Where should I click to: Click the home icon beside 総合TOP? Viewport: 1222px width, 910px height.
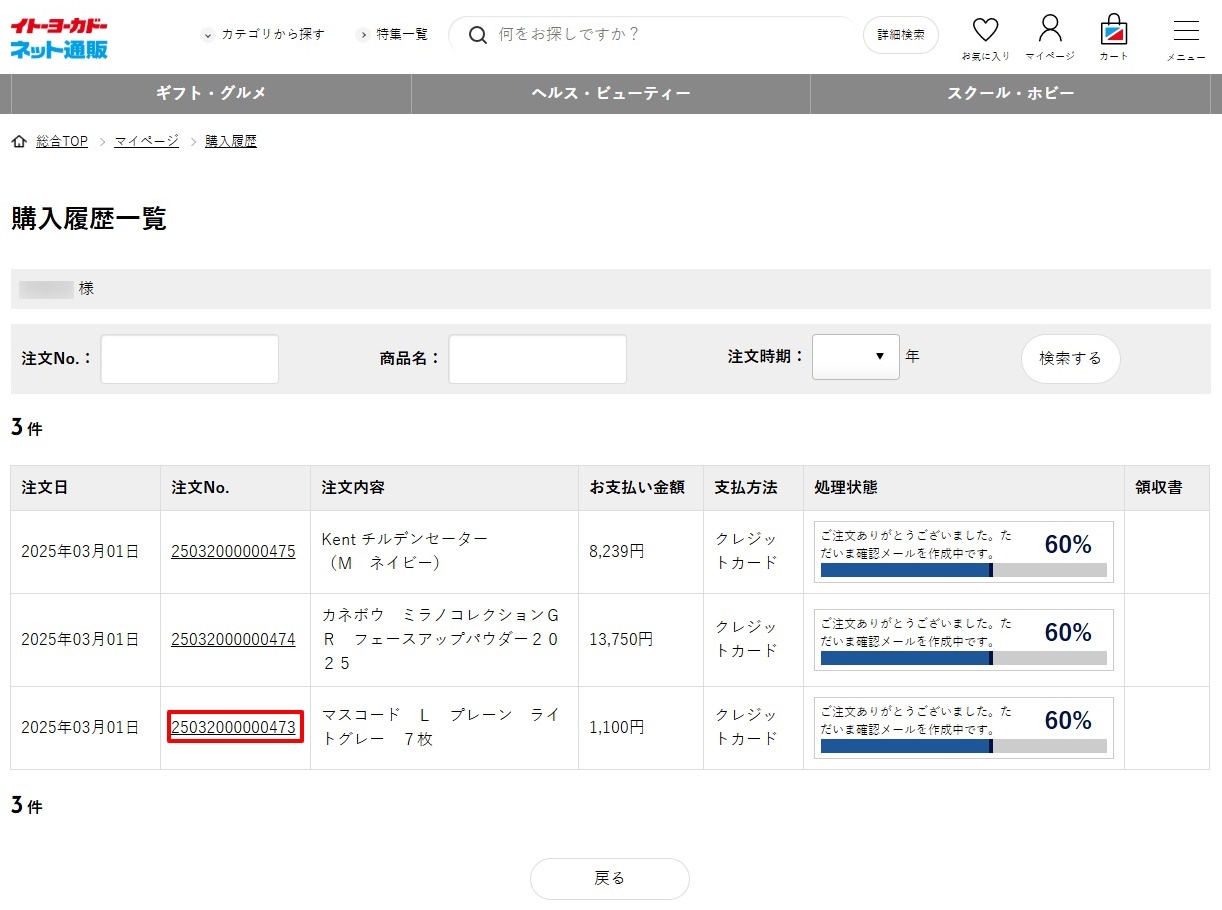19,142
